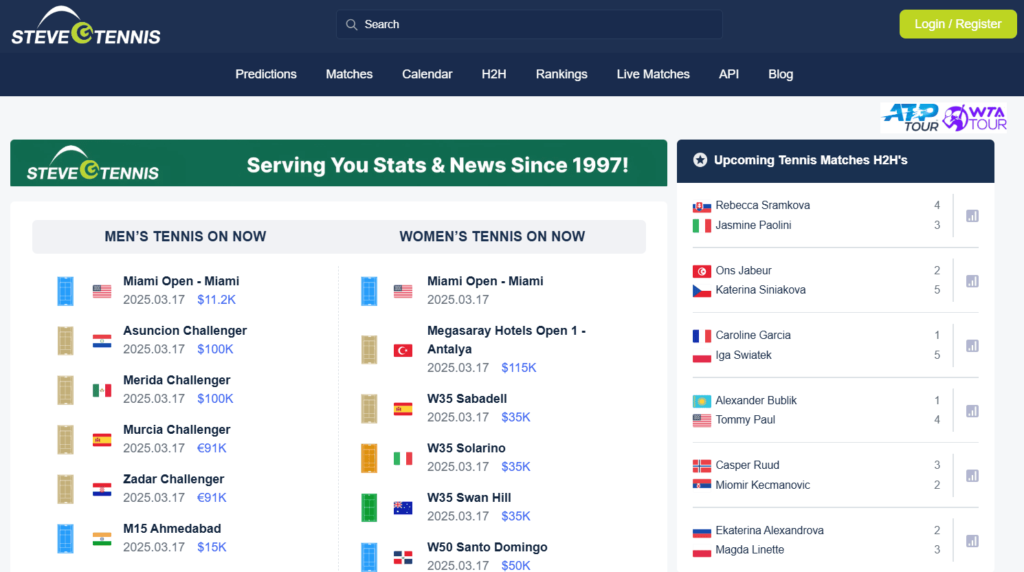Screen dimensions: 1024x572
Task: Click player name Iga Swiatek
Action: (x=743, y=355)
